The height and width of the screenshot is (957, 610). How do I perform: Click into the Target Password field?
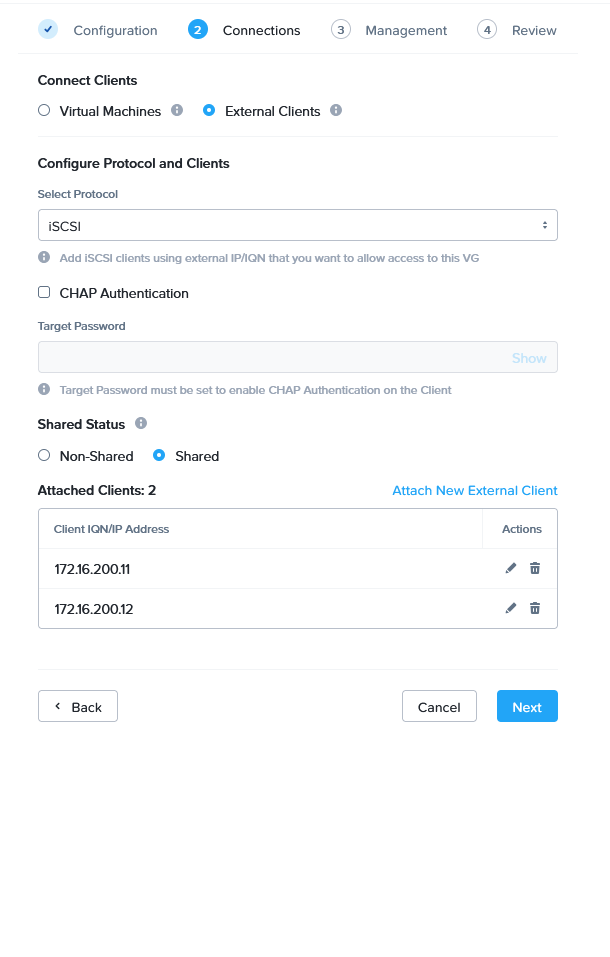tap(270, 357)
